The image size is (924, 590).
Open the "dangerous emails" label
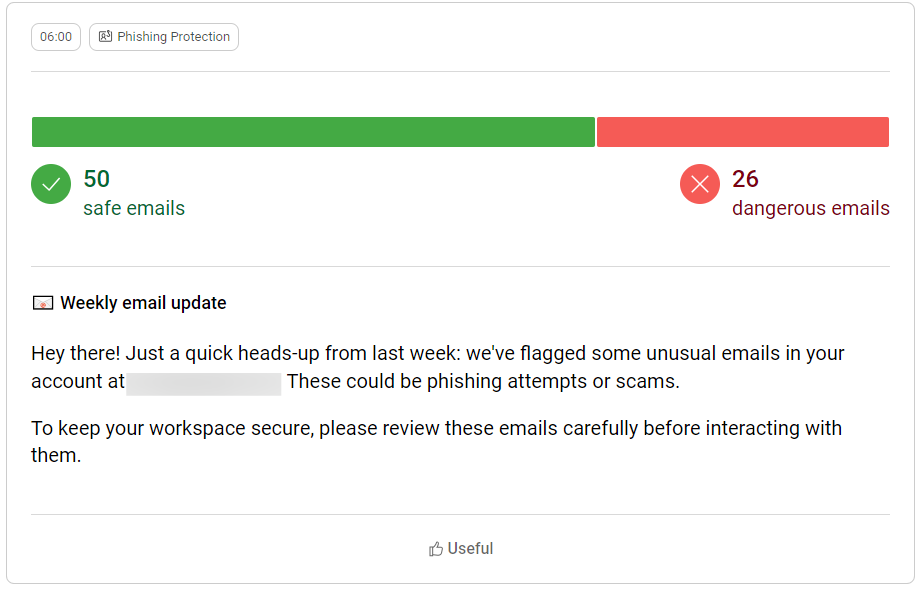point(810,209)
